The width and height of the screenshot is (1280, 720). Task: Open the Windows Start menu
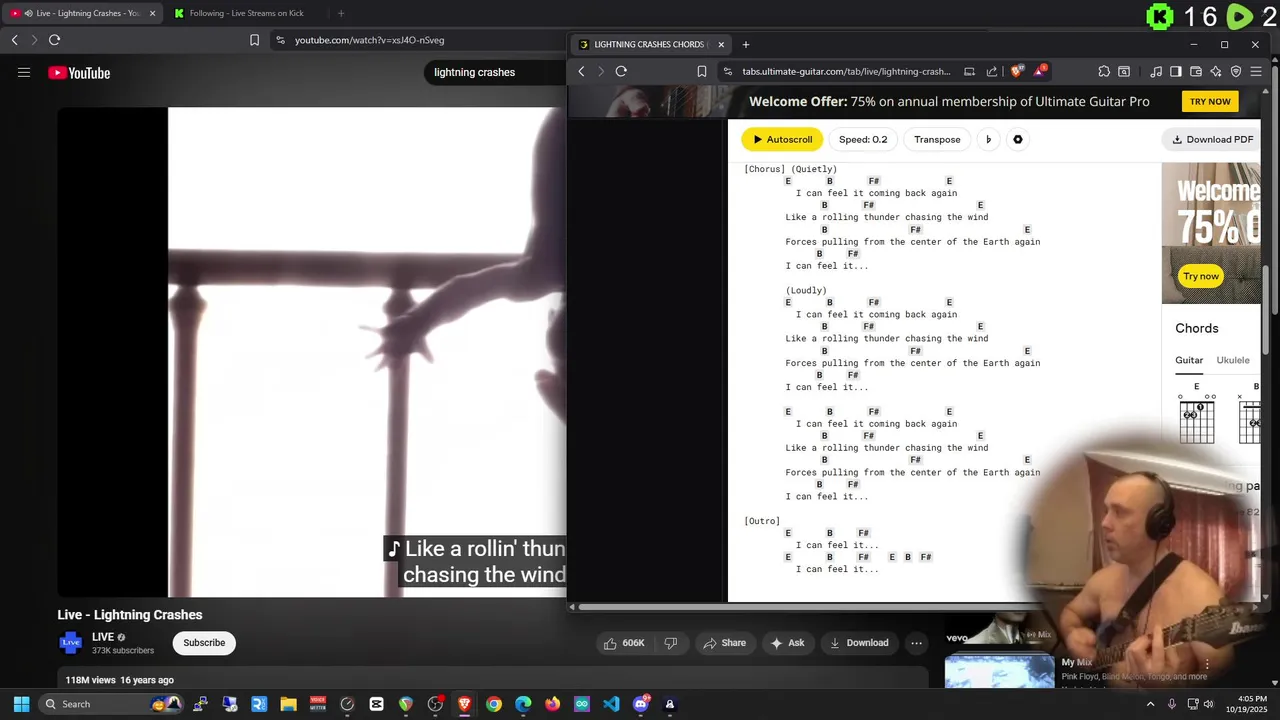tap(21, 704)
